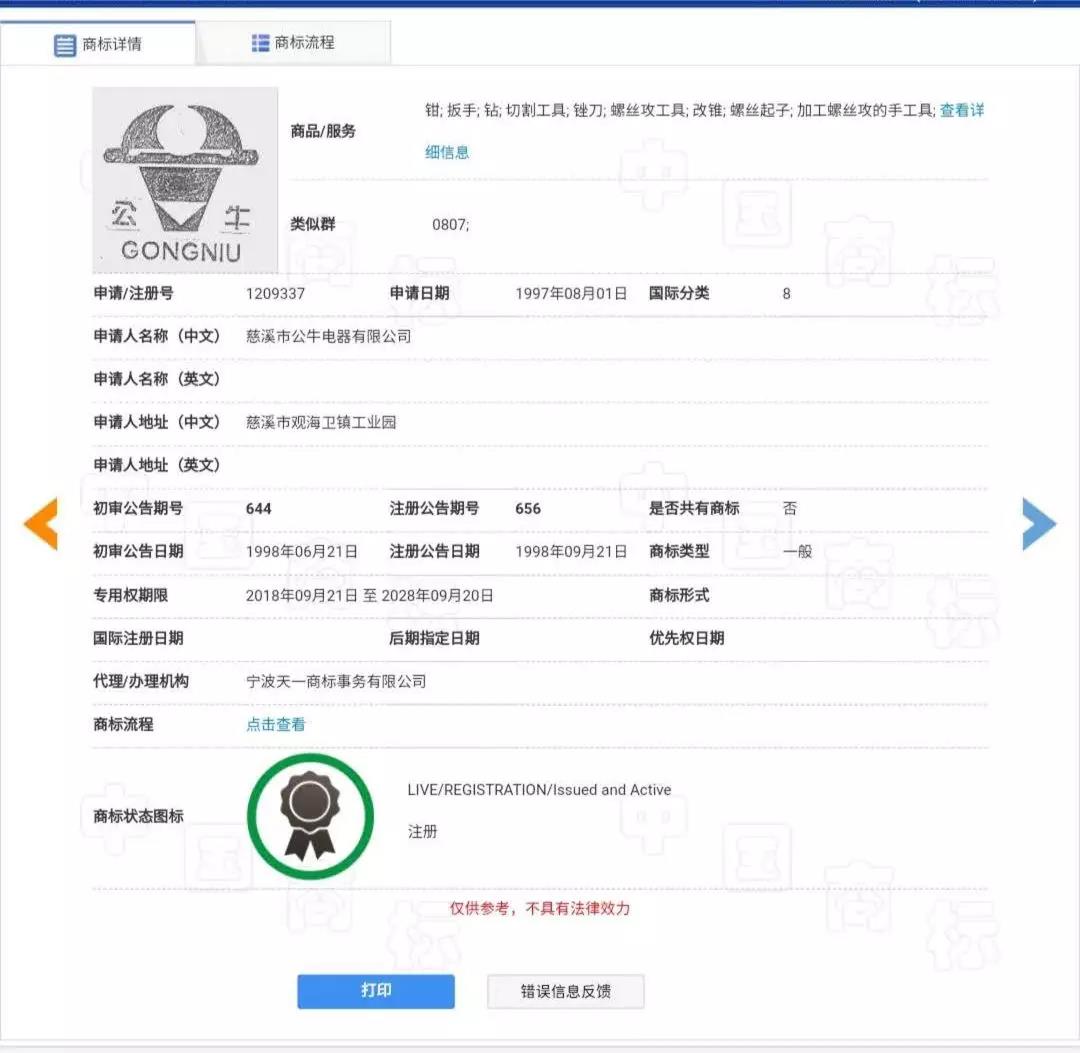Select applicant name 慈溪市公牛电器有限公司
The width and height of the screenshot is (1080, 1053).
coord(329,337)
